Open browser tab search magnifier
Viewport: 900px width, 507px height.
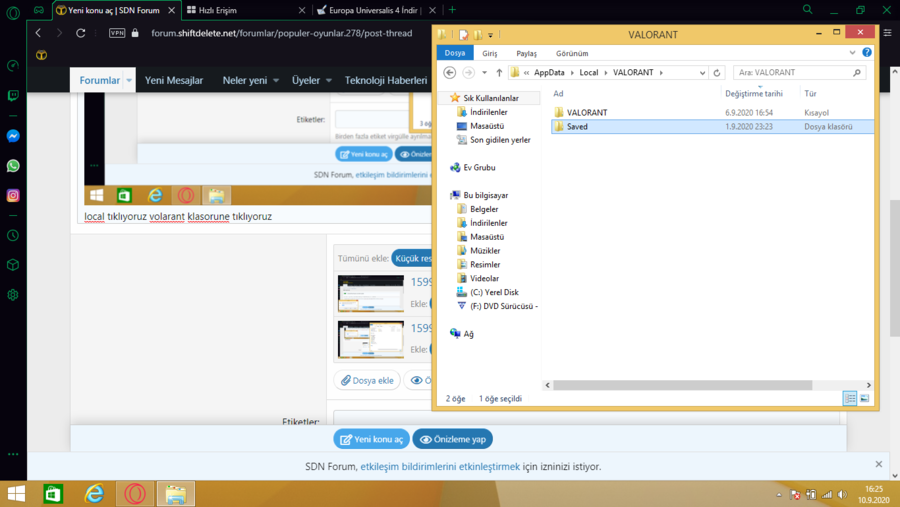808,10
